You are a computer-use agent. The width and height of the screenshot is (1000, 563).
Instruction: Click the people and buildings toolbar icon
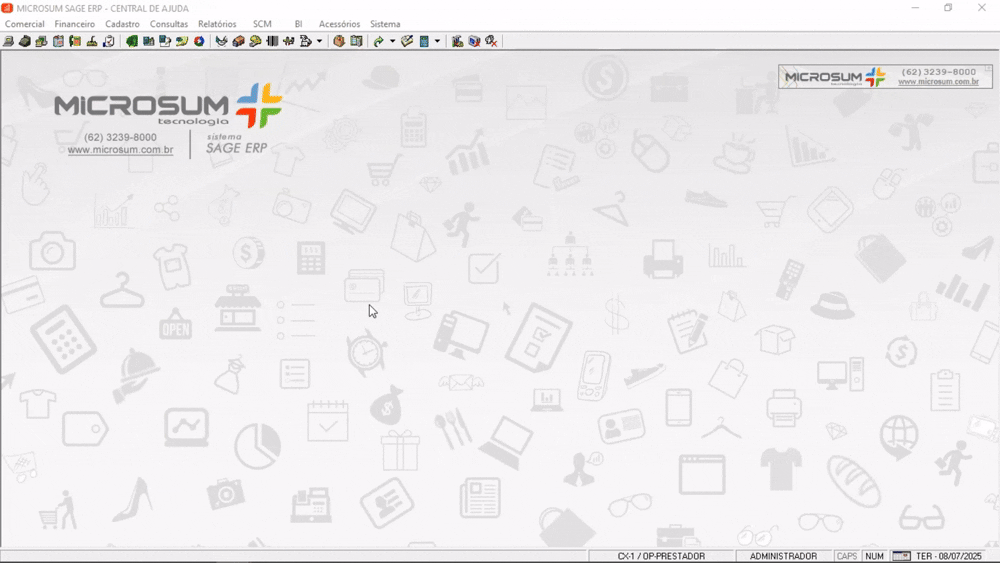click(457, 41)
